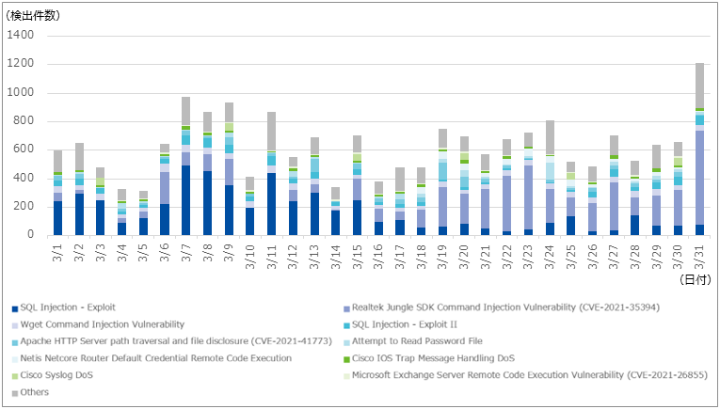Select the Netis Netcore Router Default Credential label
This screenshot has height=409, width=720.
[x=156, y=358]
